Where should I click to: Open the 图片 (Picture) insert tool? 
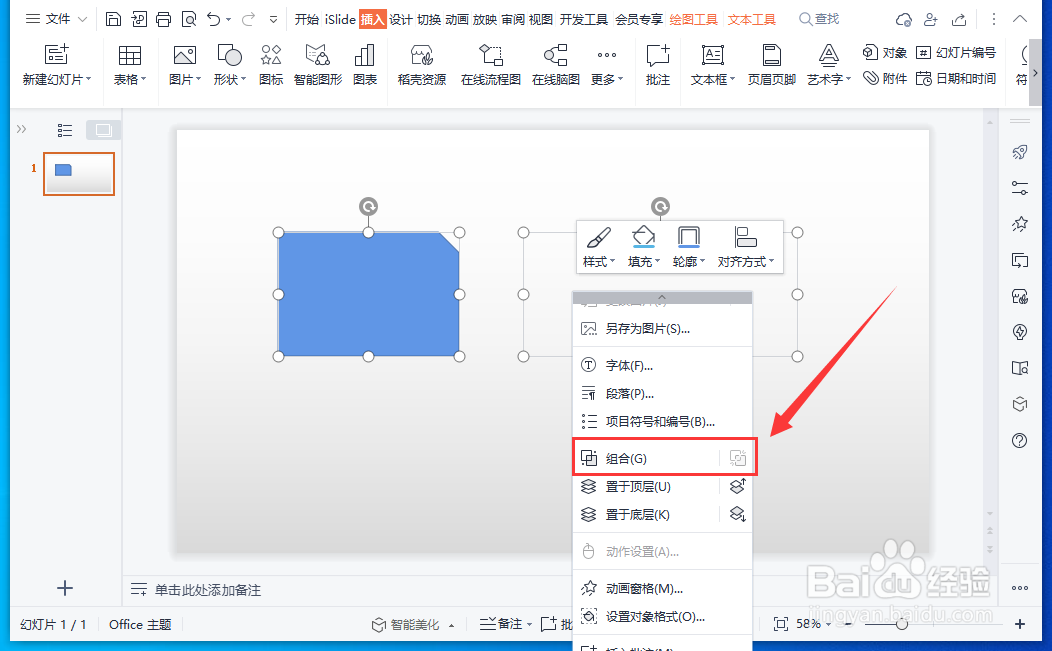(x=185, y=65)
